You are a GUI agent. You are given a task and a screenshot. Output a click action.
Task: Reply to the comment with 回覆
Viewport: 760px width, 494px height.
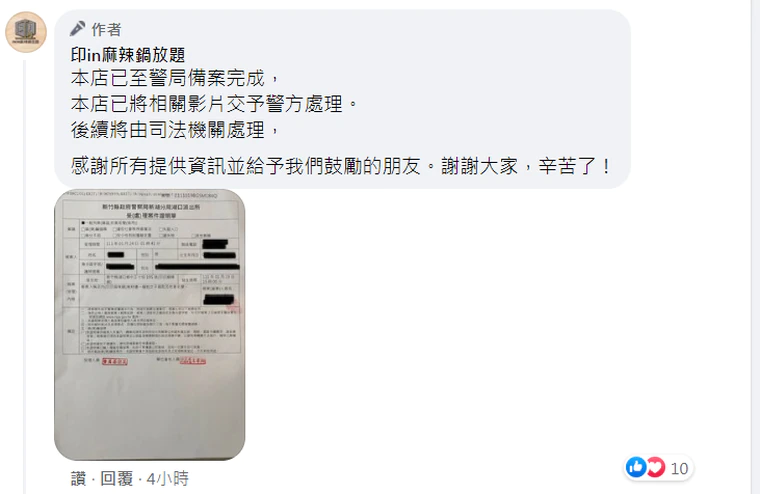tap(116, 479)
